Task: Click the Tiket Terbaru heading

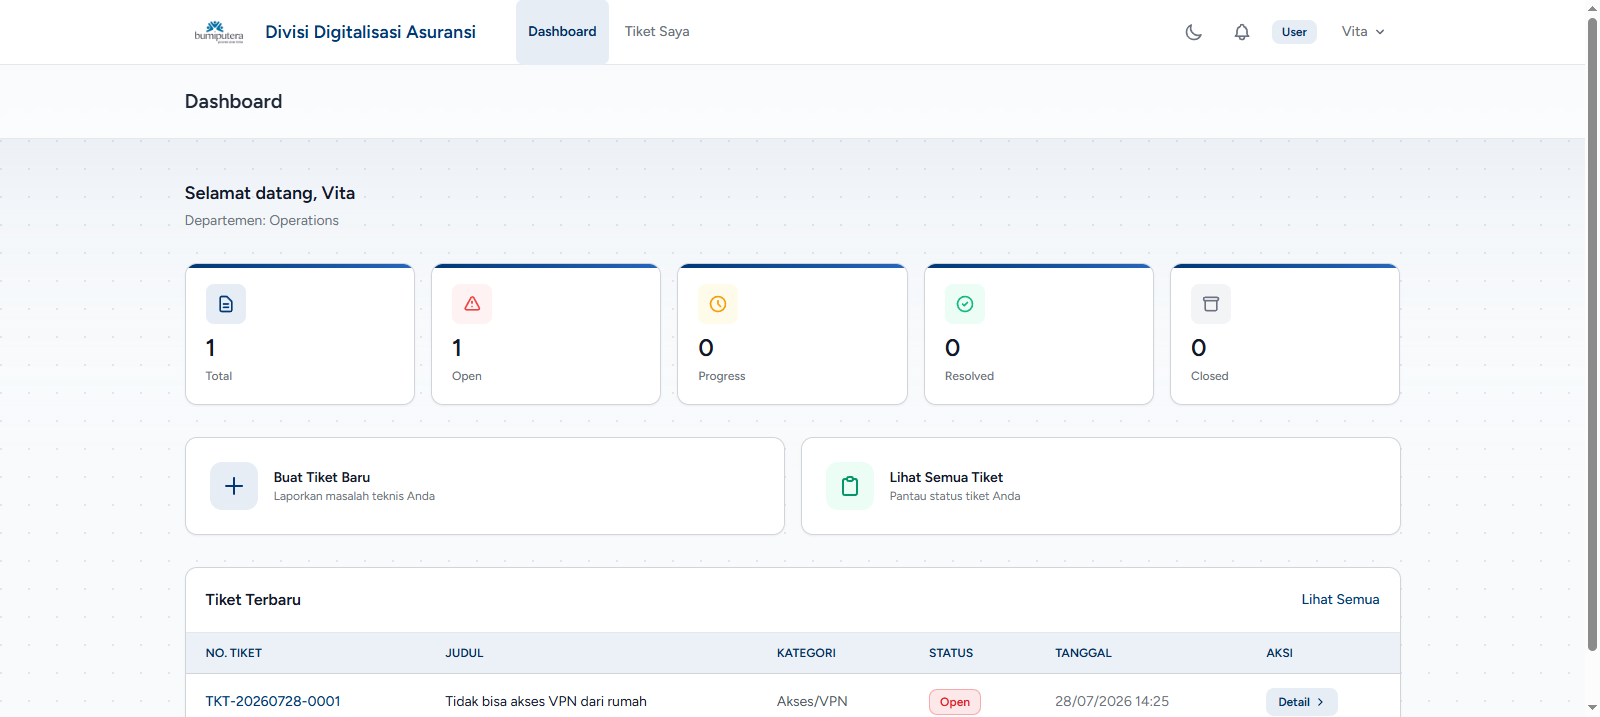Action: click(x=253, y=600)
